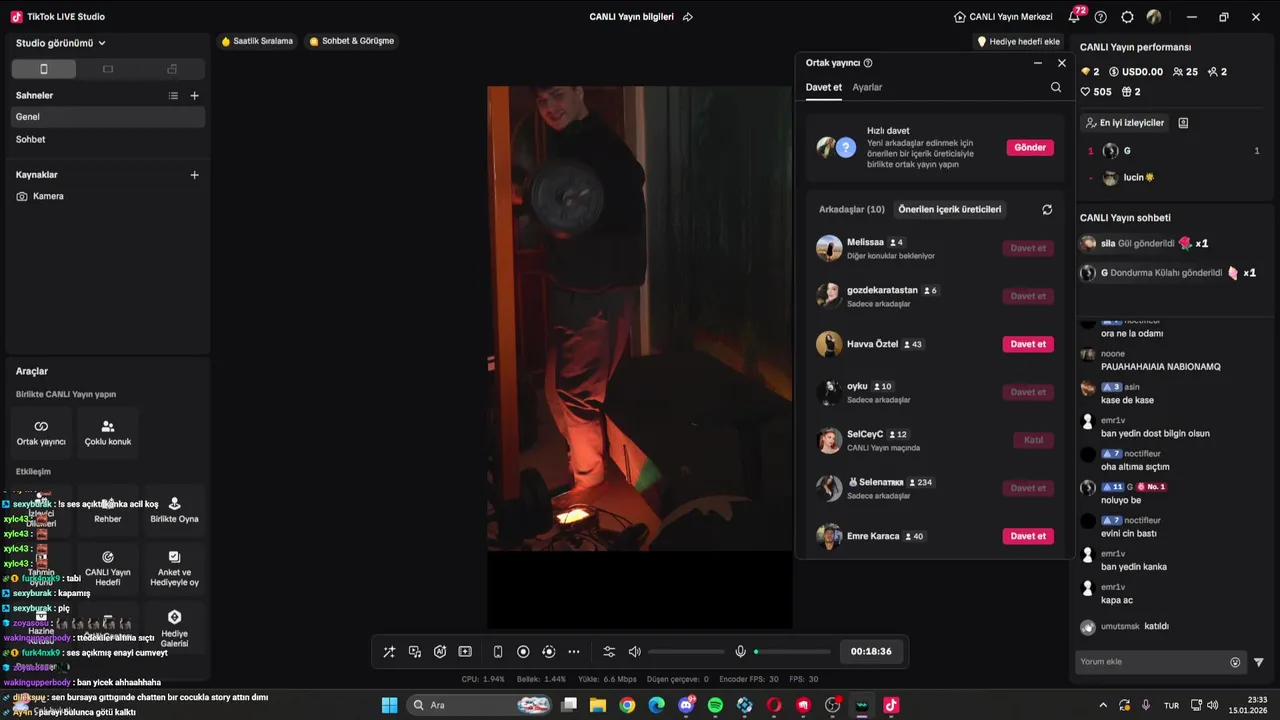Select the portrait phone layout toggle

coord(43,69)
